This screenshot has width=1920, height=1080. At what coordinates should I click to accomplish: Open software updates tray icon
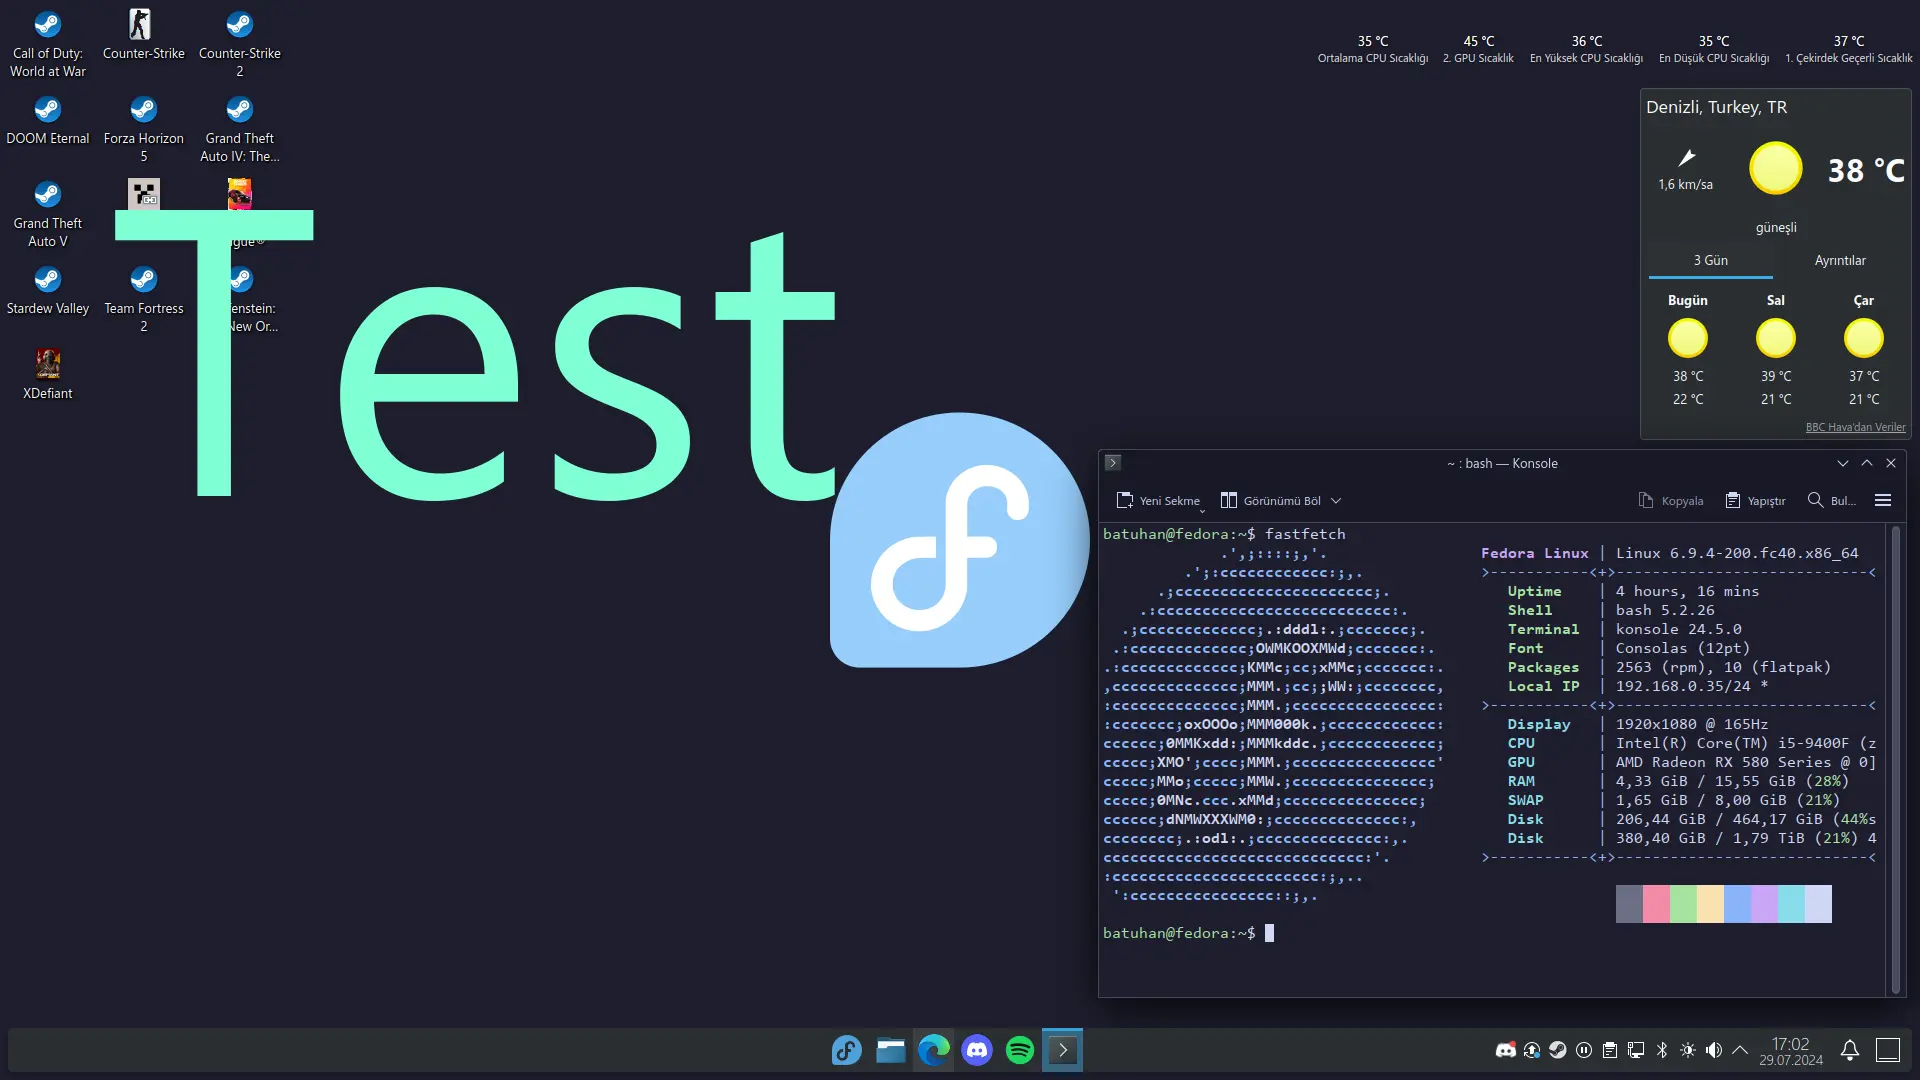(x=1531, y=1050)
